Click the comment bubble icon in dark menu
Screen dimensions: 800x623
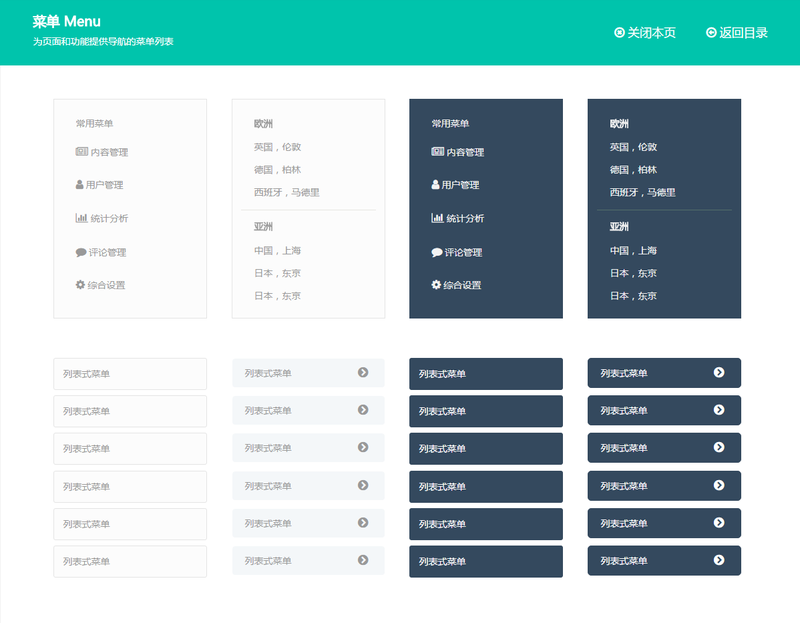pos(437,252)
